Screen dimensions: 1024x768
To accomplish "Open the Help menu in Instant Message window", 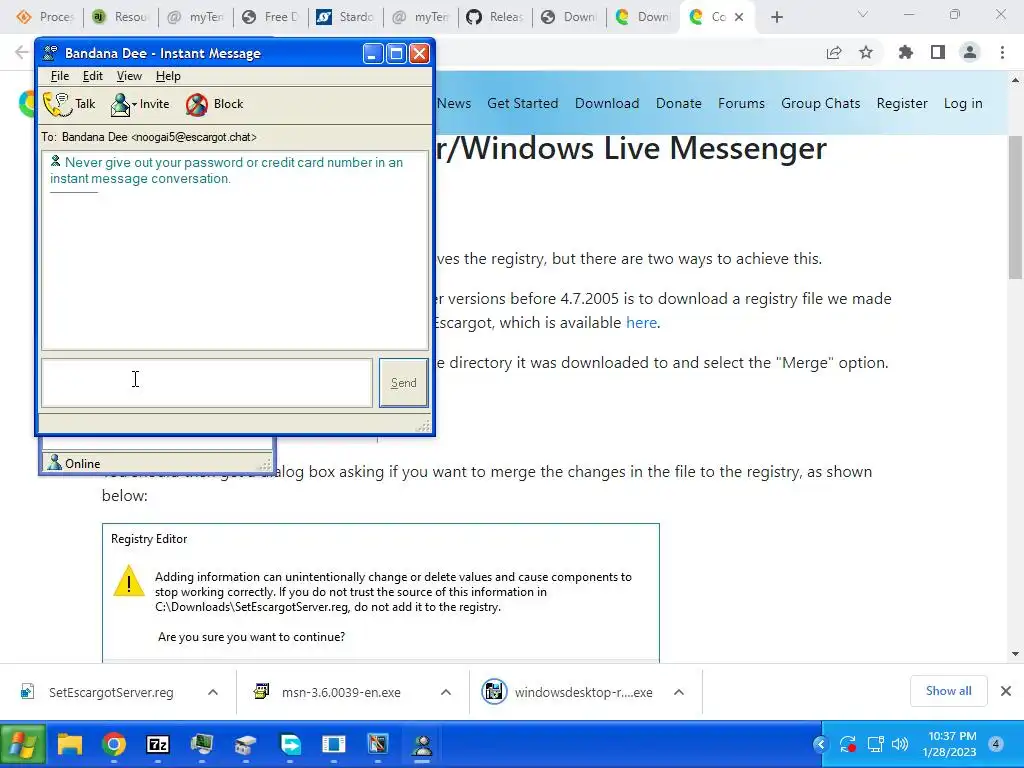I will point(168,76).
